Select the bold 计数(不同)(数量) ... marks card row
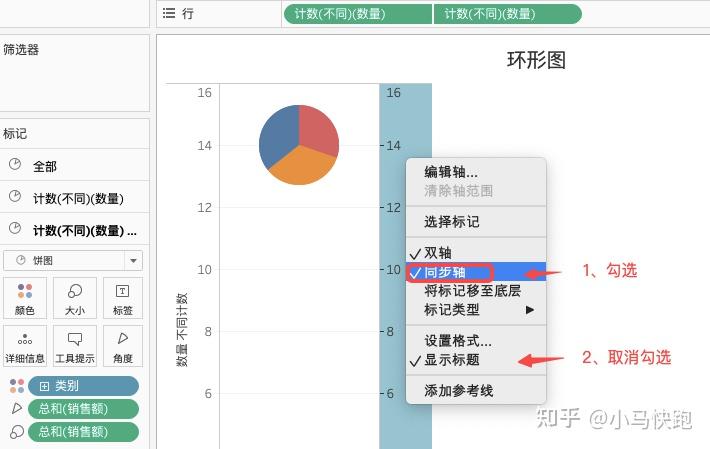Screen dimensions: 710x449 (75, 229)
